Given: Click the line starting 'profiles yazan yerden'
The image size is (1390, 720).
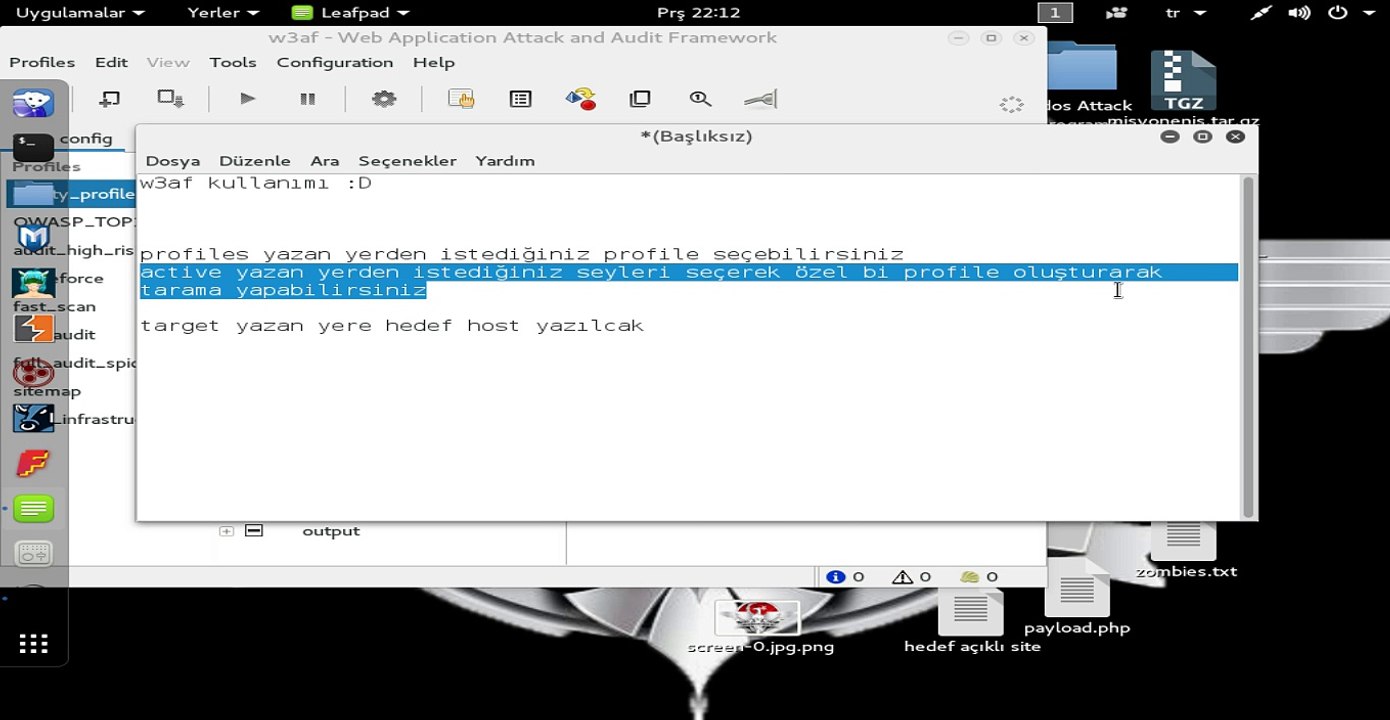Looking at the screenshot, I should (522, 254).
